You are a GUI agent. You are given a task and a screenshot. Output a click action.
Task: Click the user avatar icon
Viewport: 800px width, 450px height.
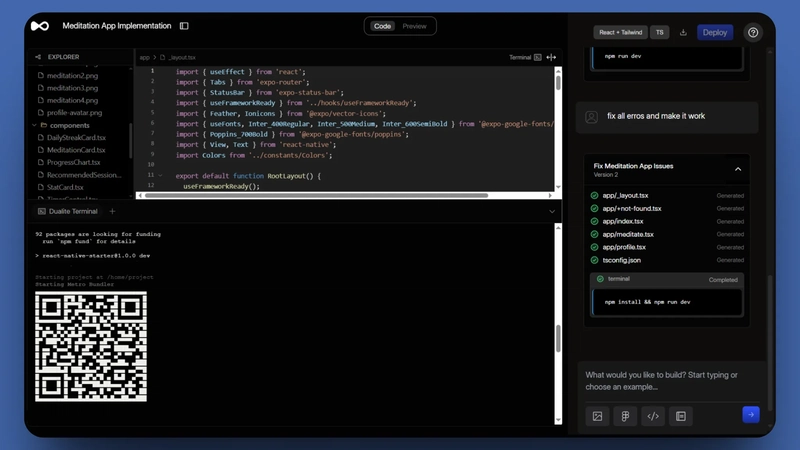(591, 117)
